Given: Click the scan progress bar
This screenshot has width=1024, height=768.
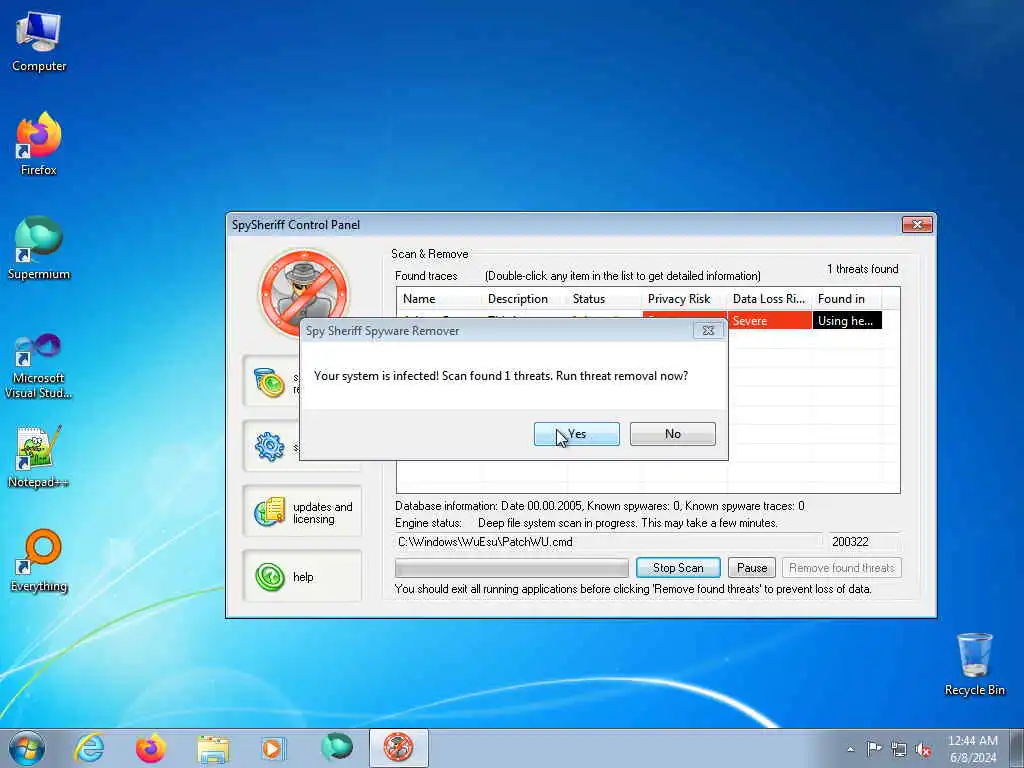Looking at the screenshot, I should tap(511, 568).
